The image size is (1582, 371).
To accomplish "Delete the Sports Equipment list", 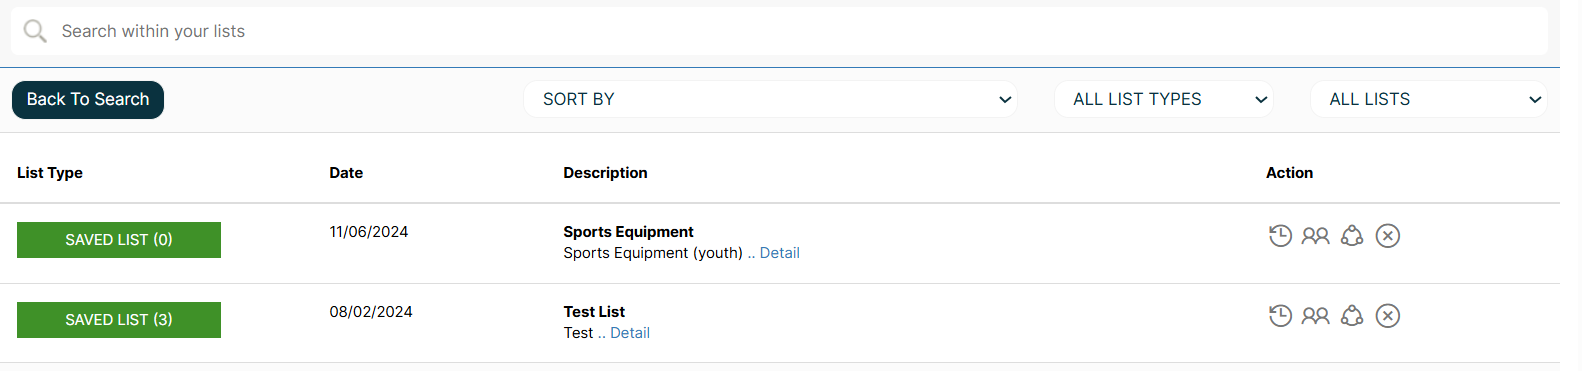I will tap(1388, 236).
